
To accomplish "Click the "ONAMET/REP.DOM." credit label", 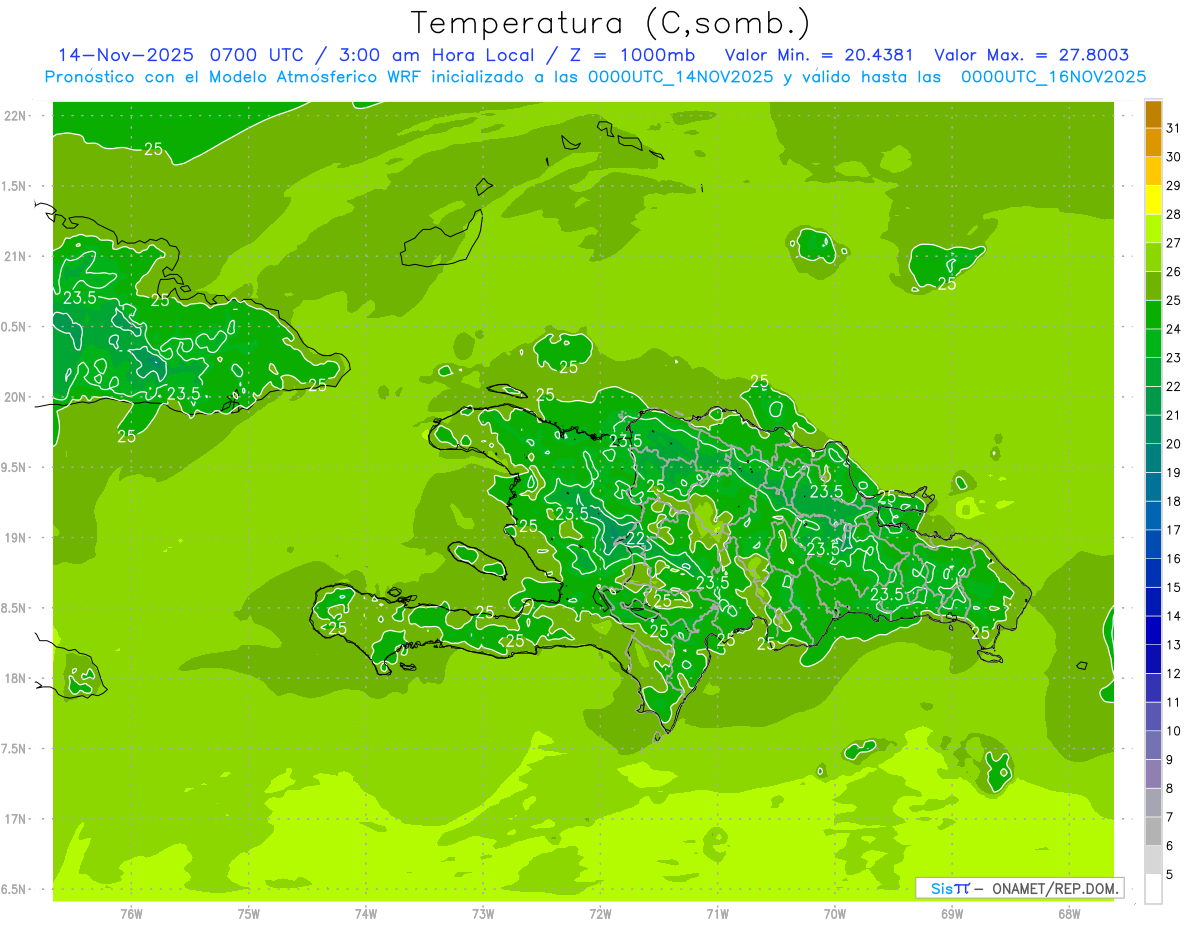I will tap(1055, 888).
